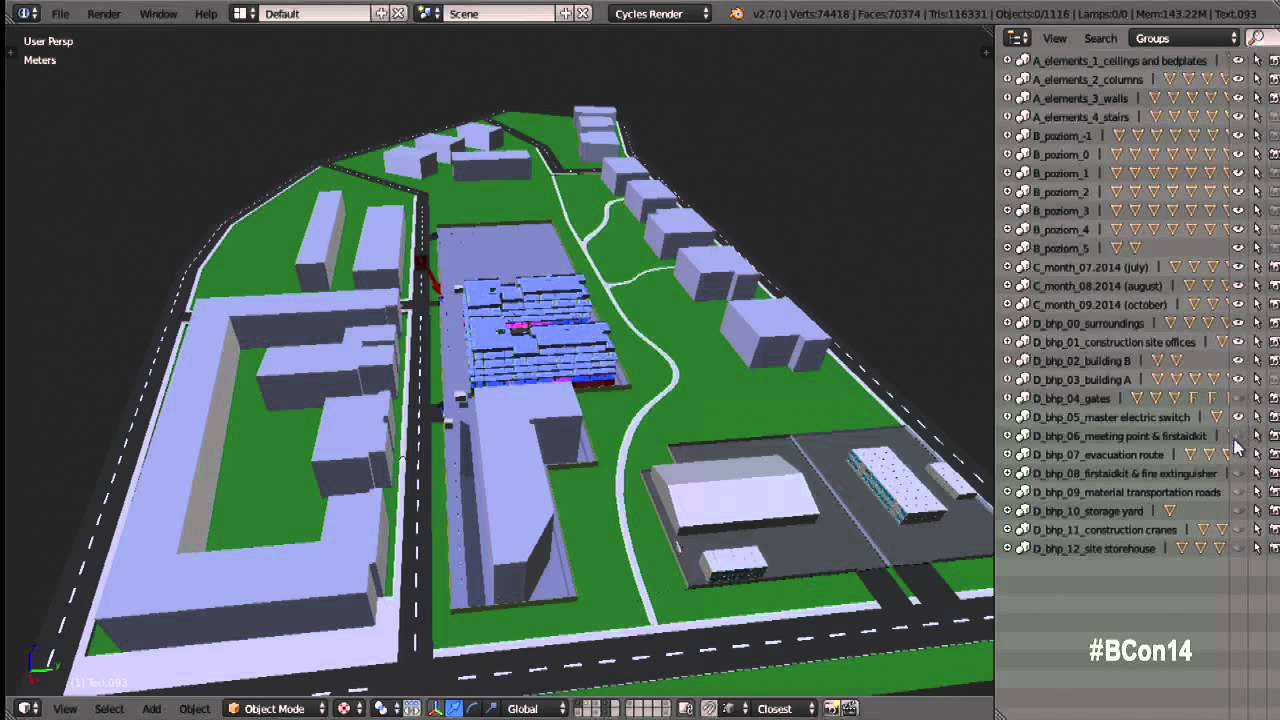
Task: Open the 3D view editor type icon
Action: click(27, 708)
